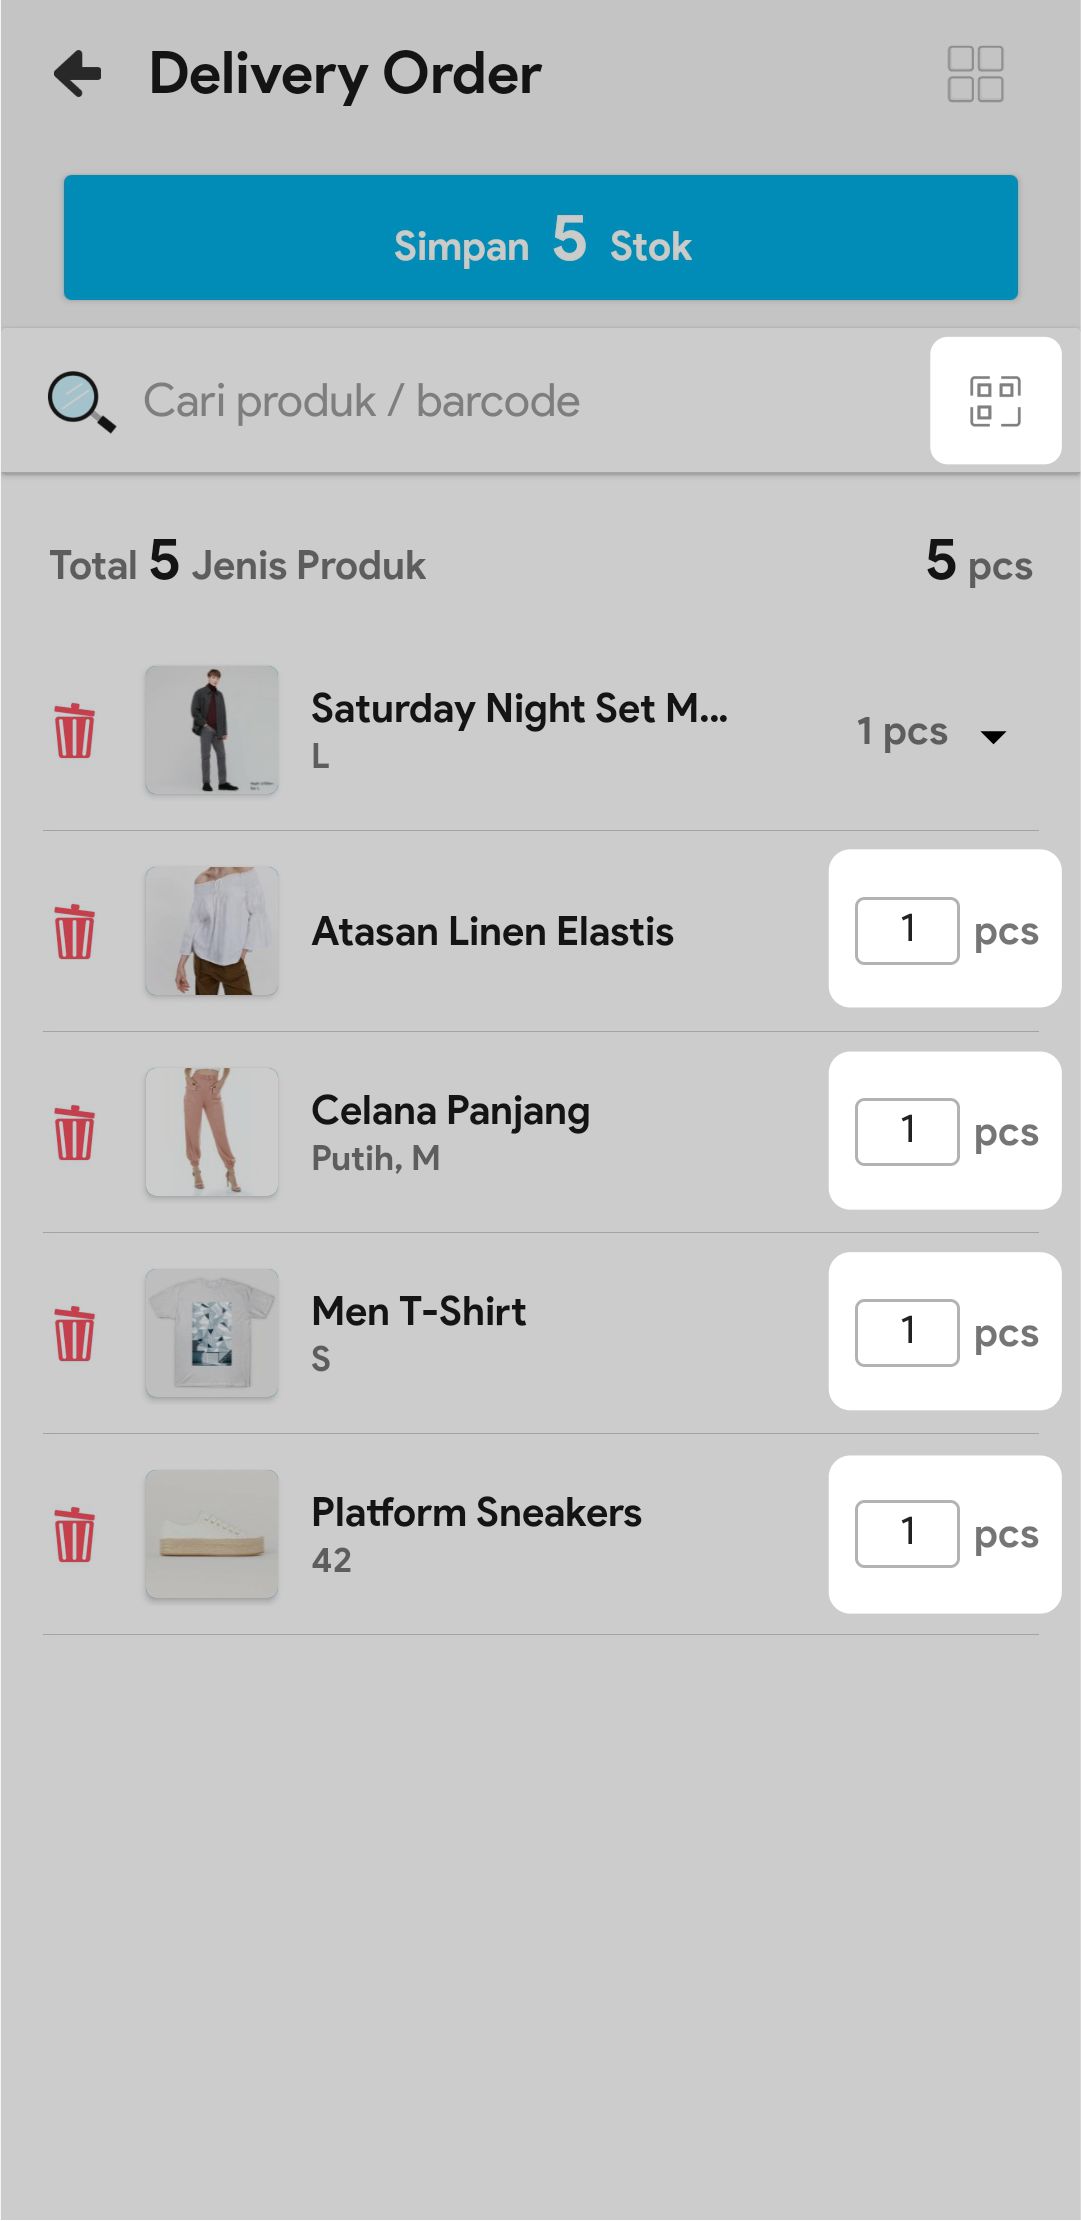Delete Saturday Night Set item
Image resolution: width=1081 pixels, height=2221 pixels.
74,731
